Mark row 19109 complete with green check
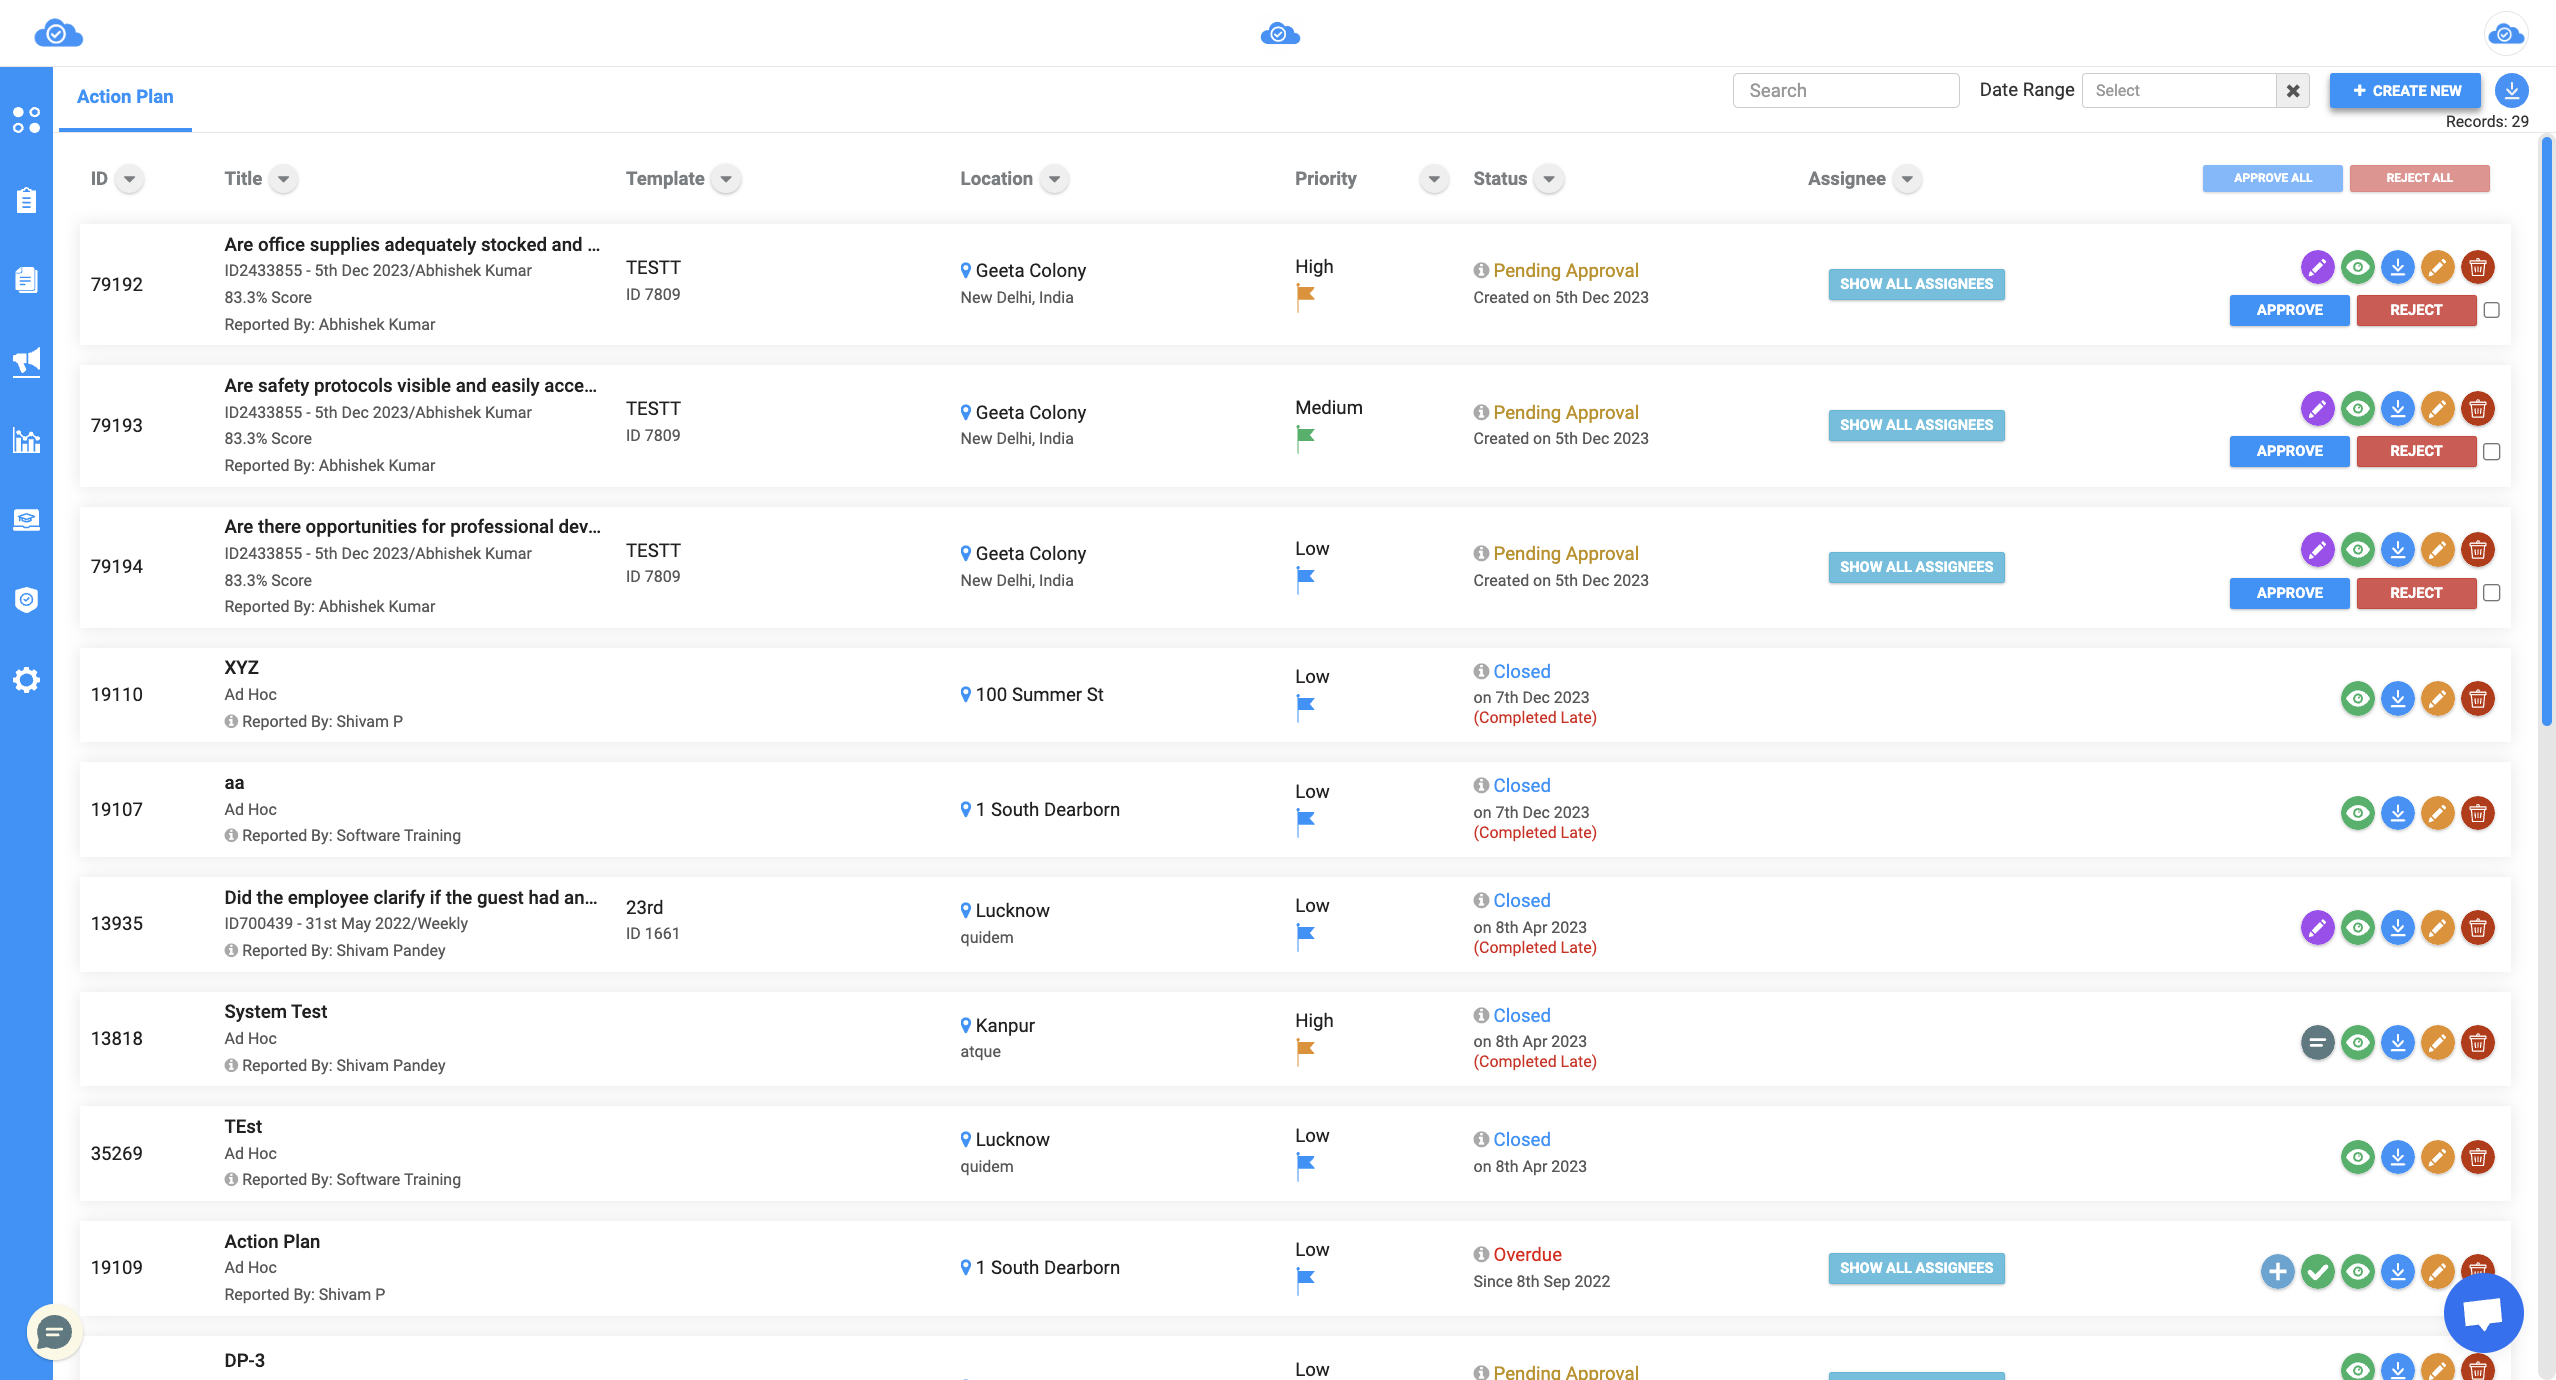This screenshot has height=1380, width=2556. click(x=2317, y=1271)
